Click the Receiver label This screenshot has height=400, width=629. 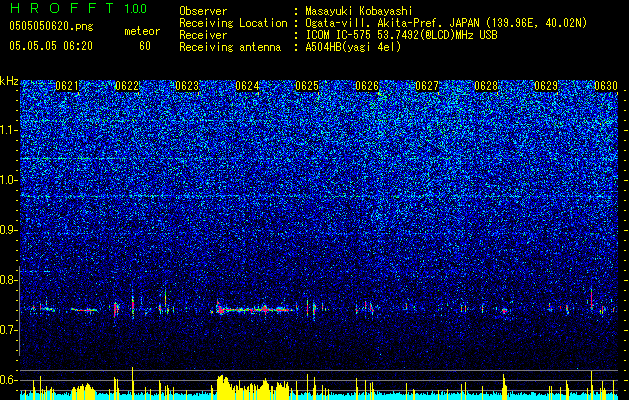pos(203,35)
